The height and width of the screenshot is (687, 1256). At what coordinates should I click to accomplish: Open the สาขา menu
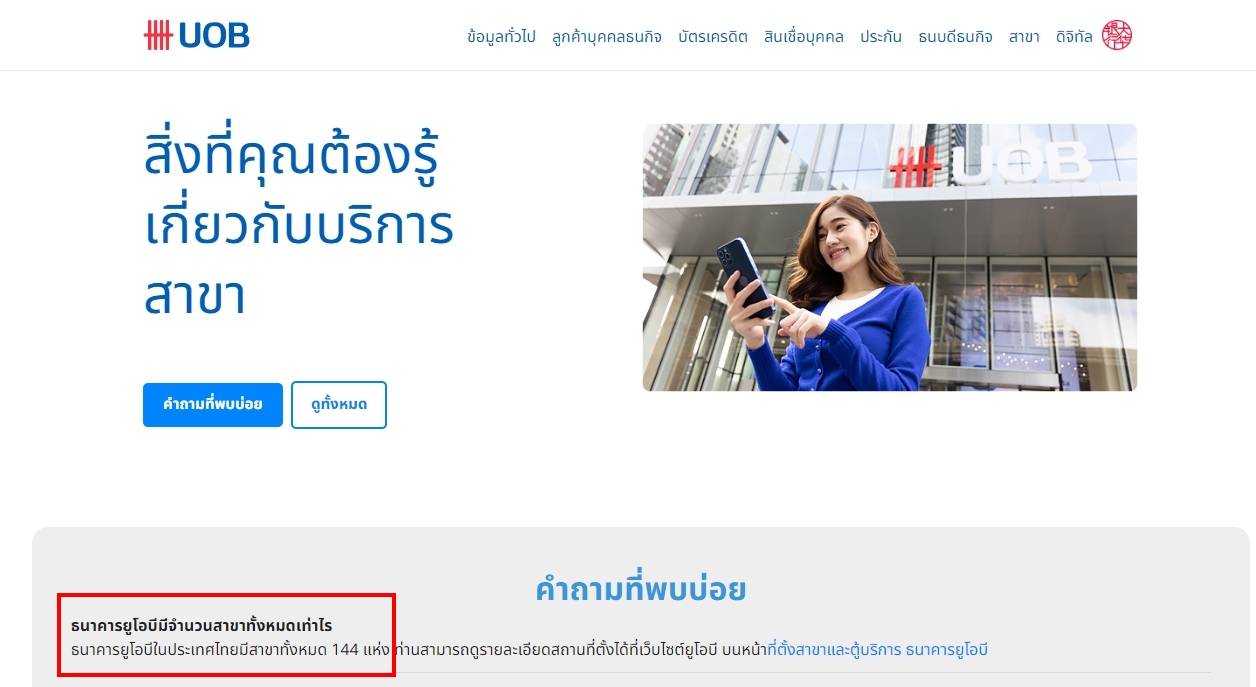(x=1024, y=37)
